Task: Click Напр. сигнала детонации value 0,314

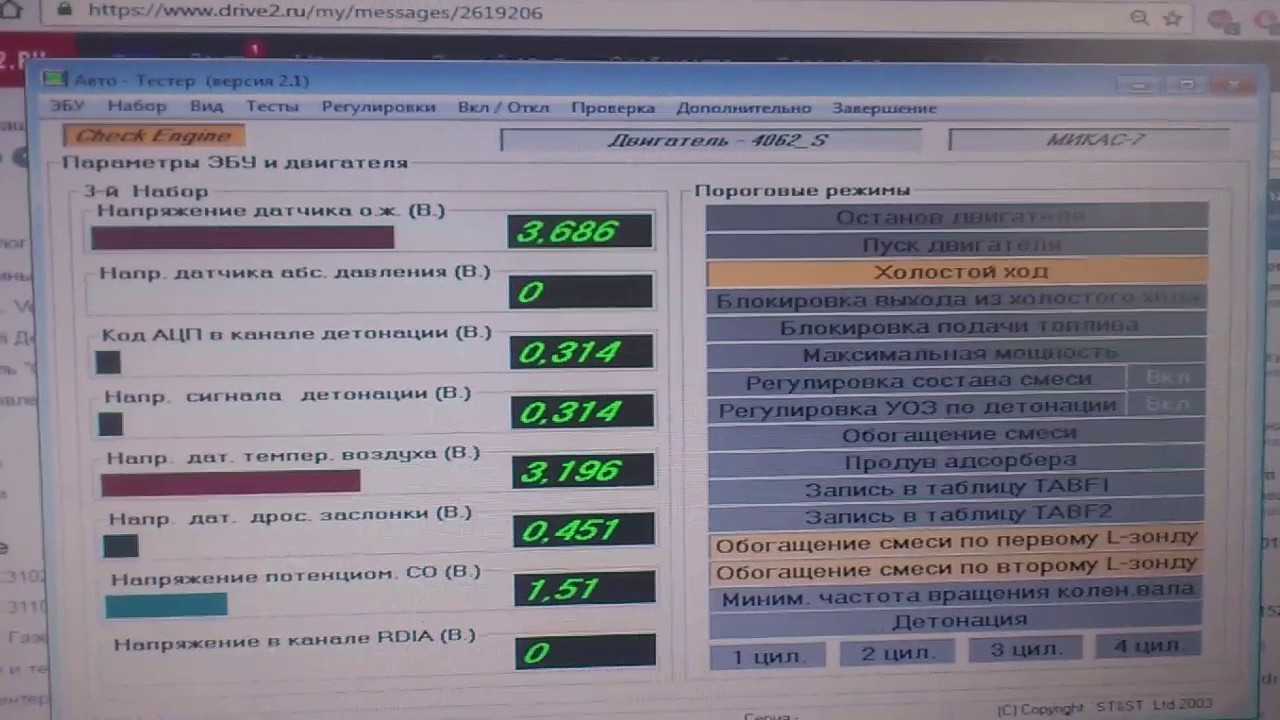Action: click(x=583, y=411)
